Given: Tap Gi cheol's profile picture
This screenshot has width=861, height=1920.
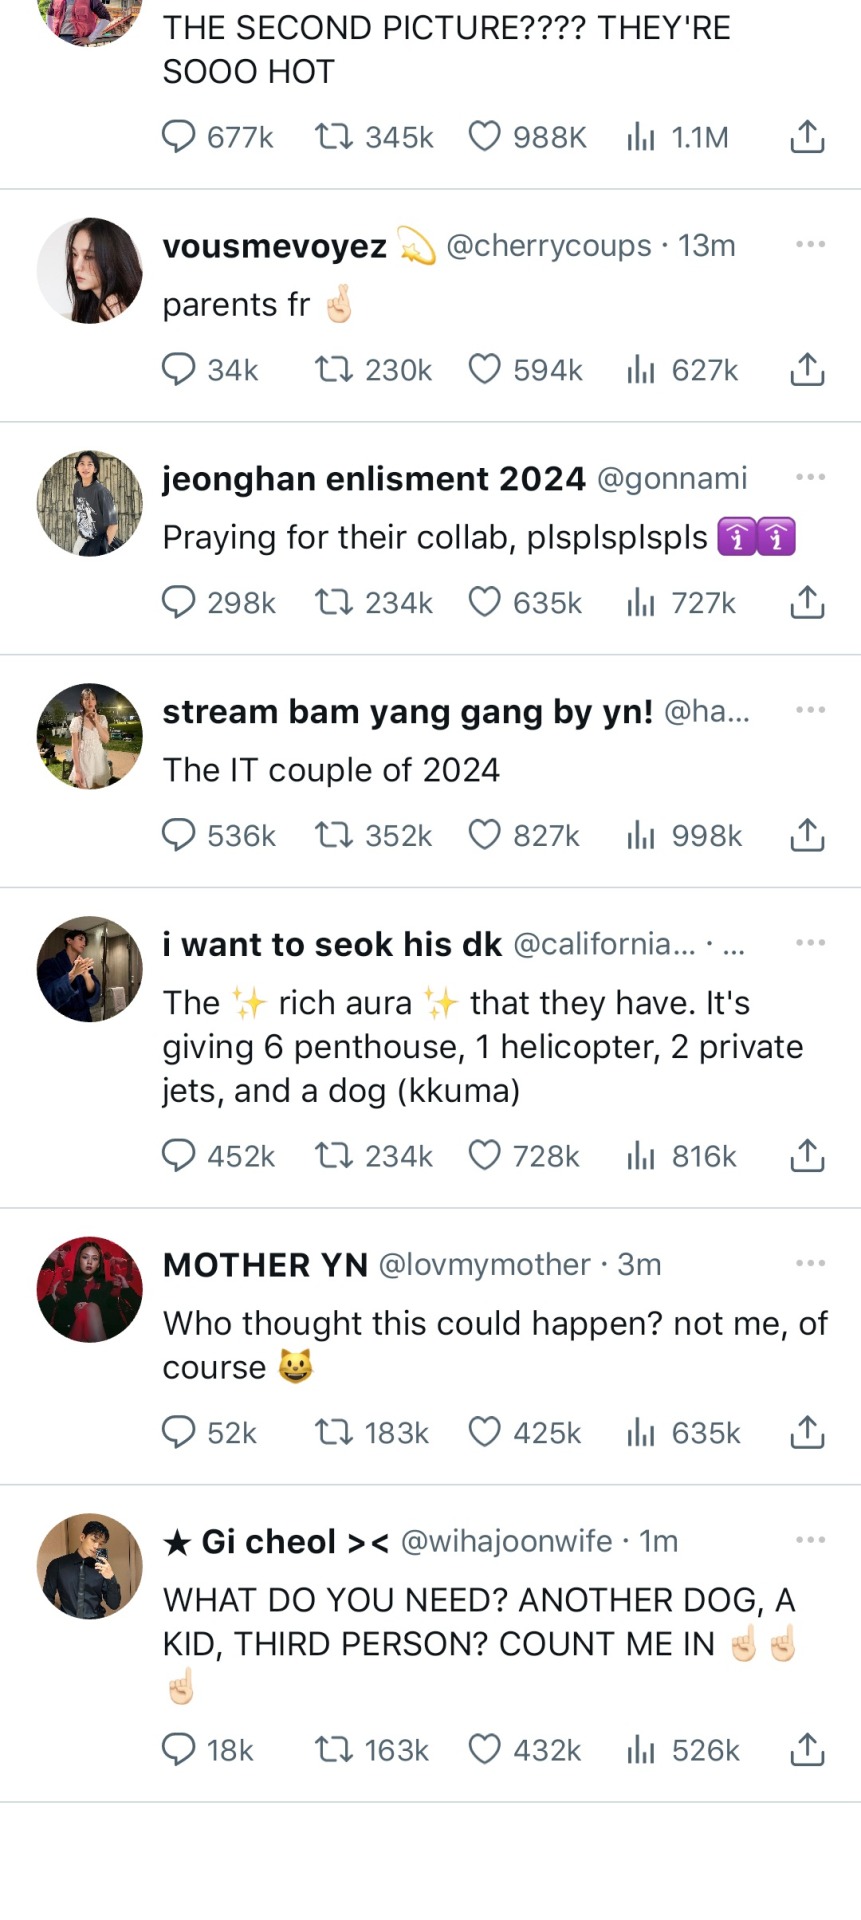Looking at the screenshot, I should click(x=90, y=1566).
